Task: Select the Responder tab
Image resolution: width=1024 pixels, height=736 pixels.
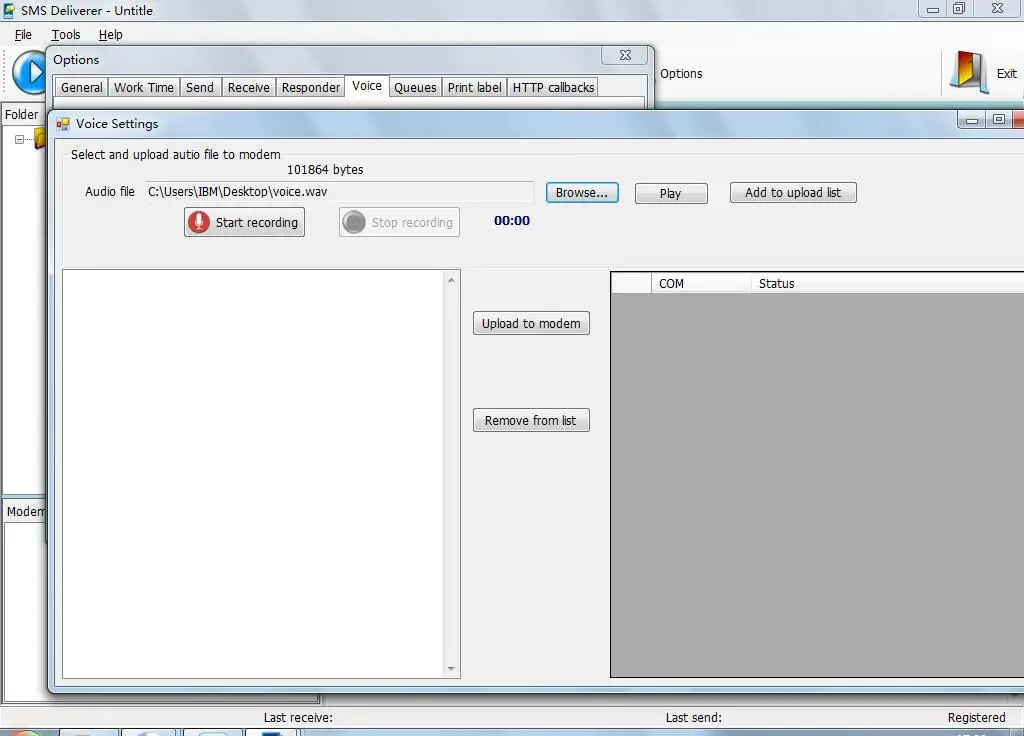Action: 311,88
